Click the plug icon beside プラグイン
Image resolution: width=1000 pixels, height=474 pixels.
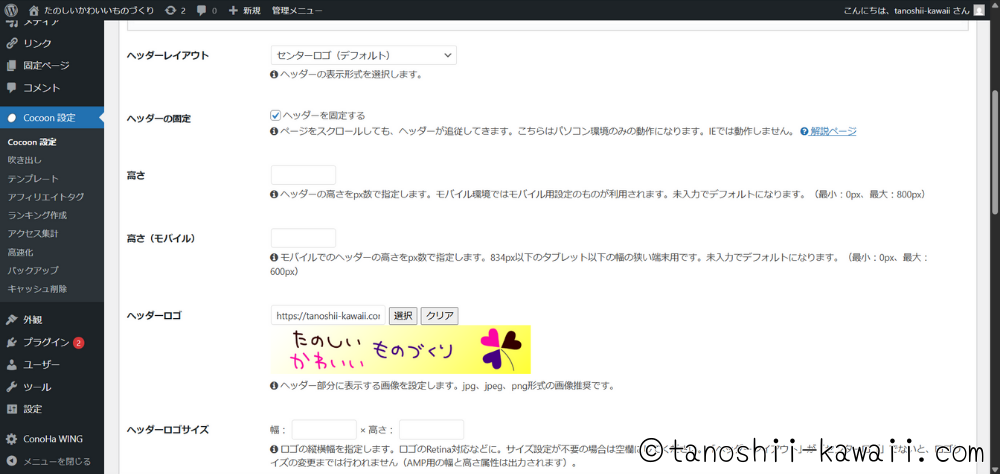tap(11, 343)
